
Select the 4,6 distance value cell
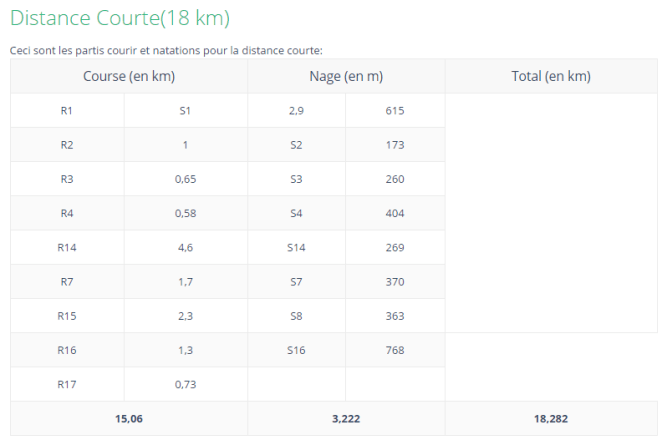point(184,247)
